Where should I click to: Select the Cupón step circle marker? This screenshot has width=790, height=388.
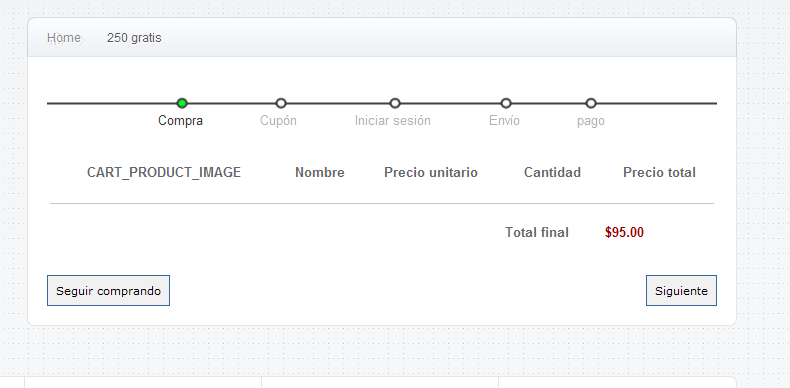click(x=281, y=103)
